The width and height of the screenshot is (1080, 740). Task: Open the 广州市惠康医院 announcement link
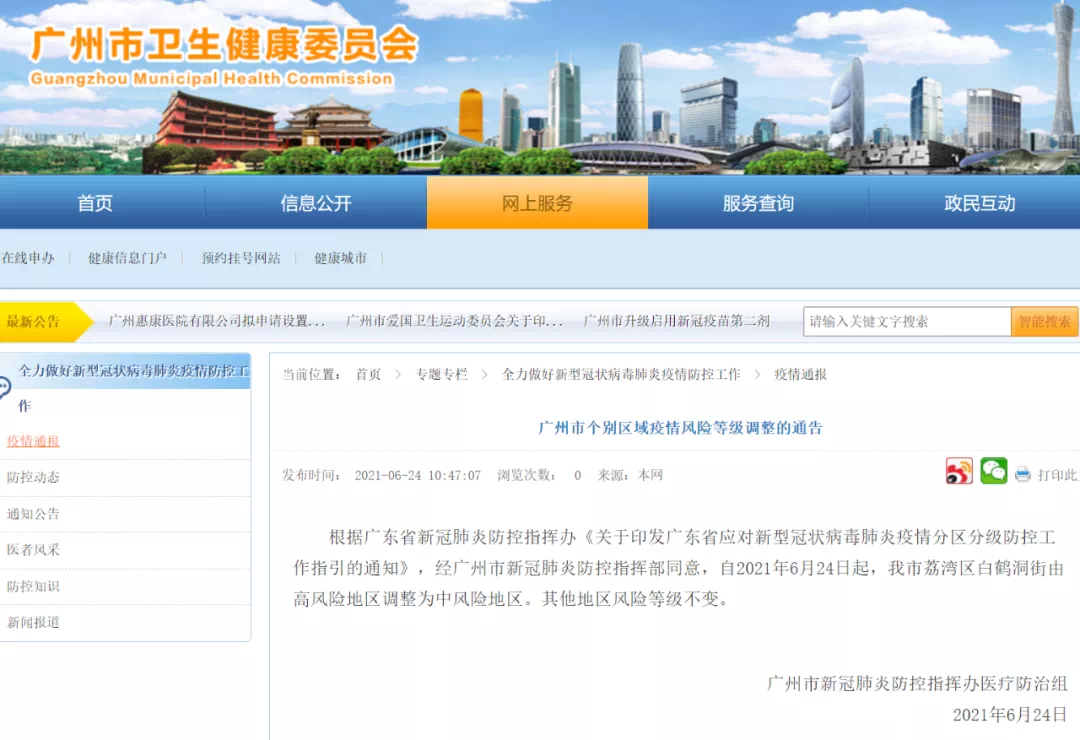217,322
